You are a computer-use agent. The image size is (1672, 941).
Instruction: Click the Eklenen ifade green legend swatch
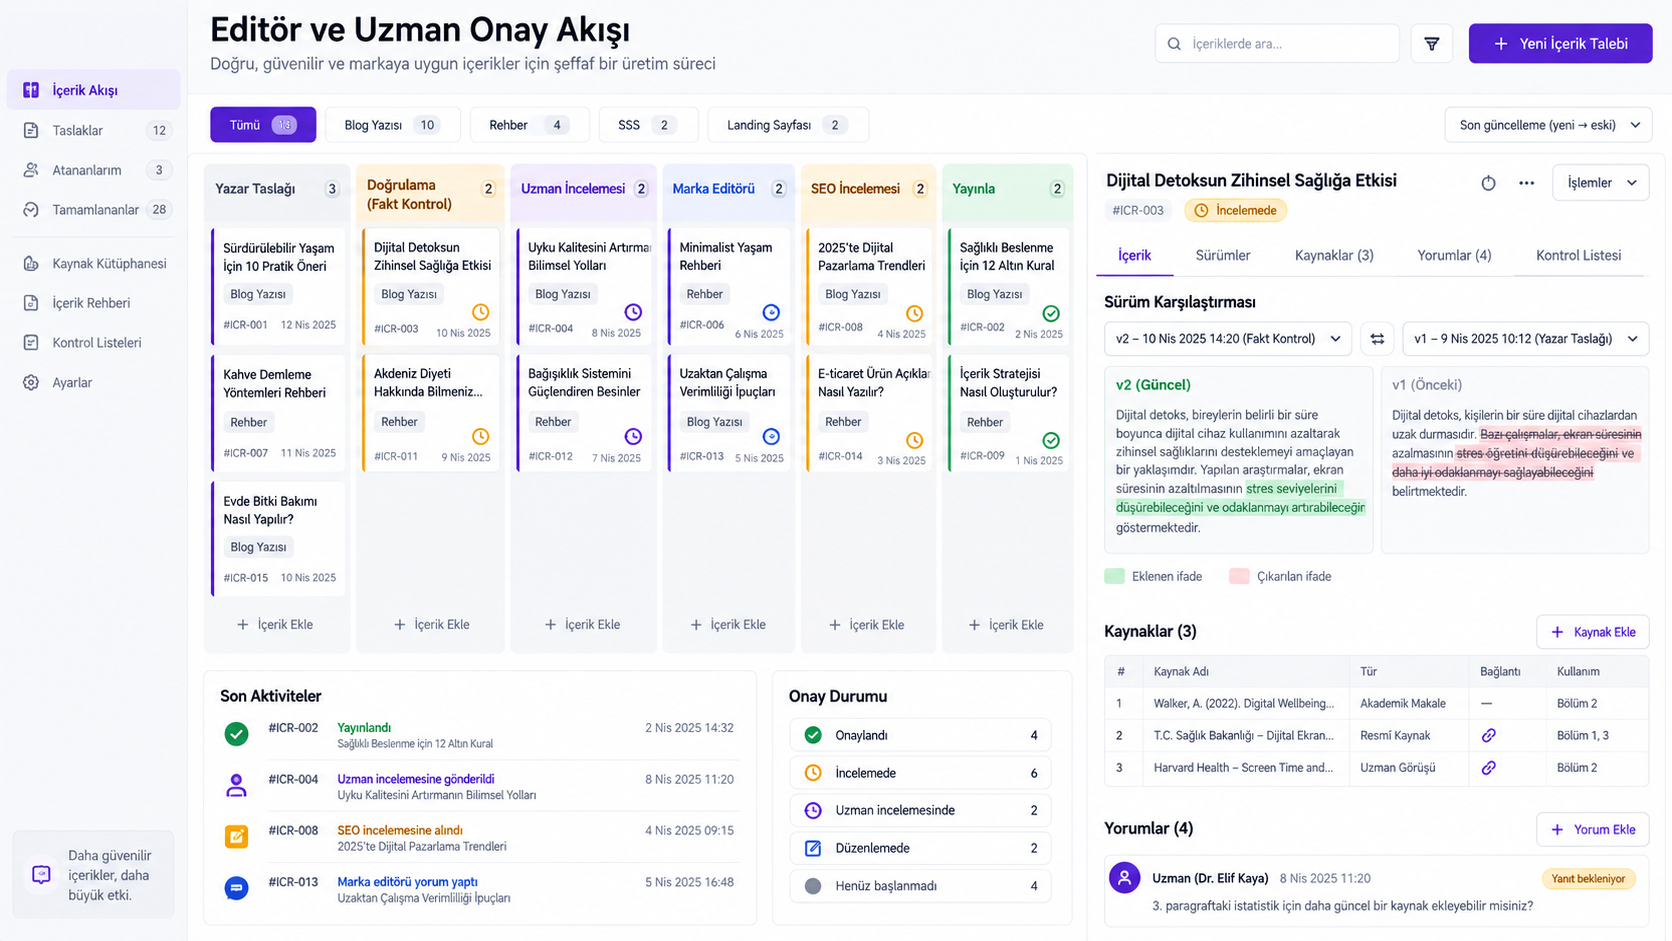pos(1114,576)
